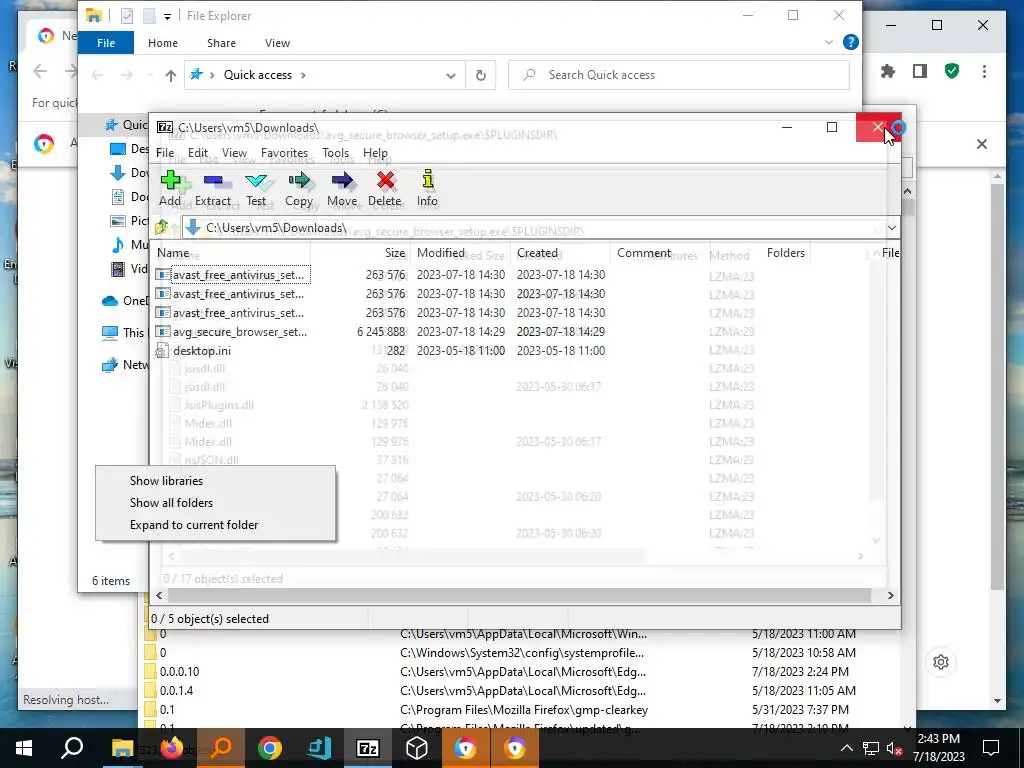Select the Move tool in 7-Zip
Viewport: 1024px width, 768px height.
point(342,189)
